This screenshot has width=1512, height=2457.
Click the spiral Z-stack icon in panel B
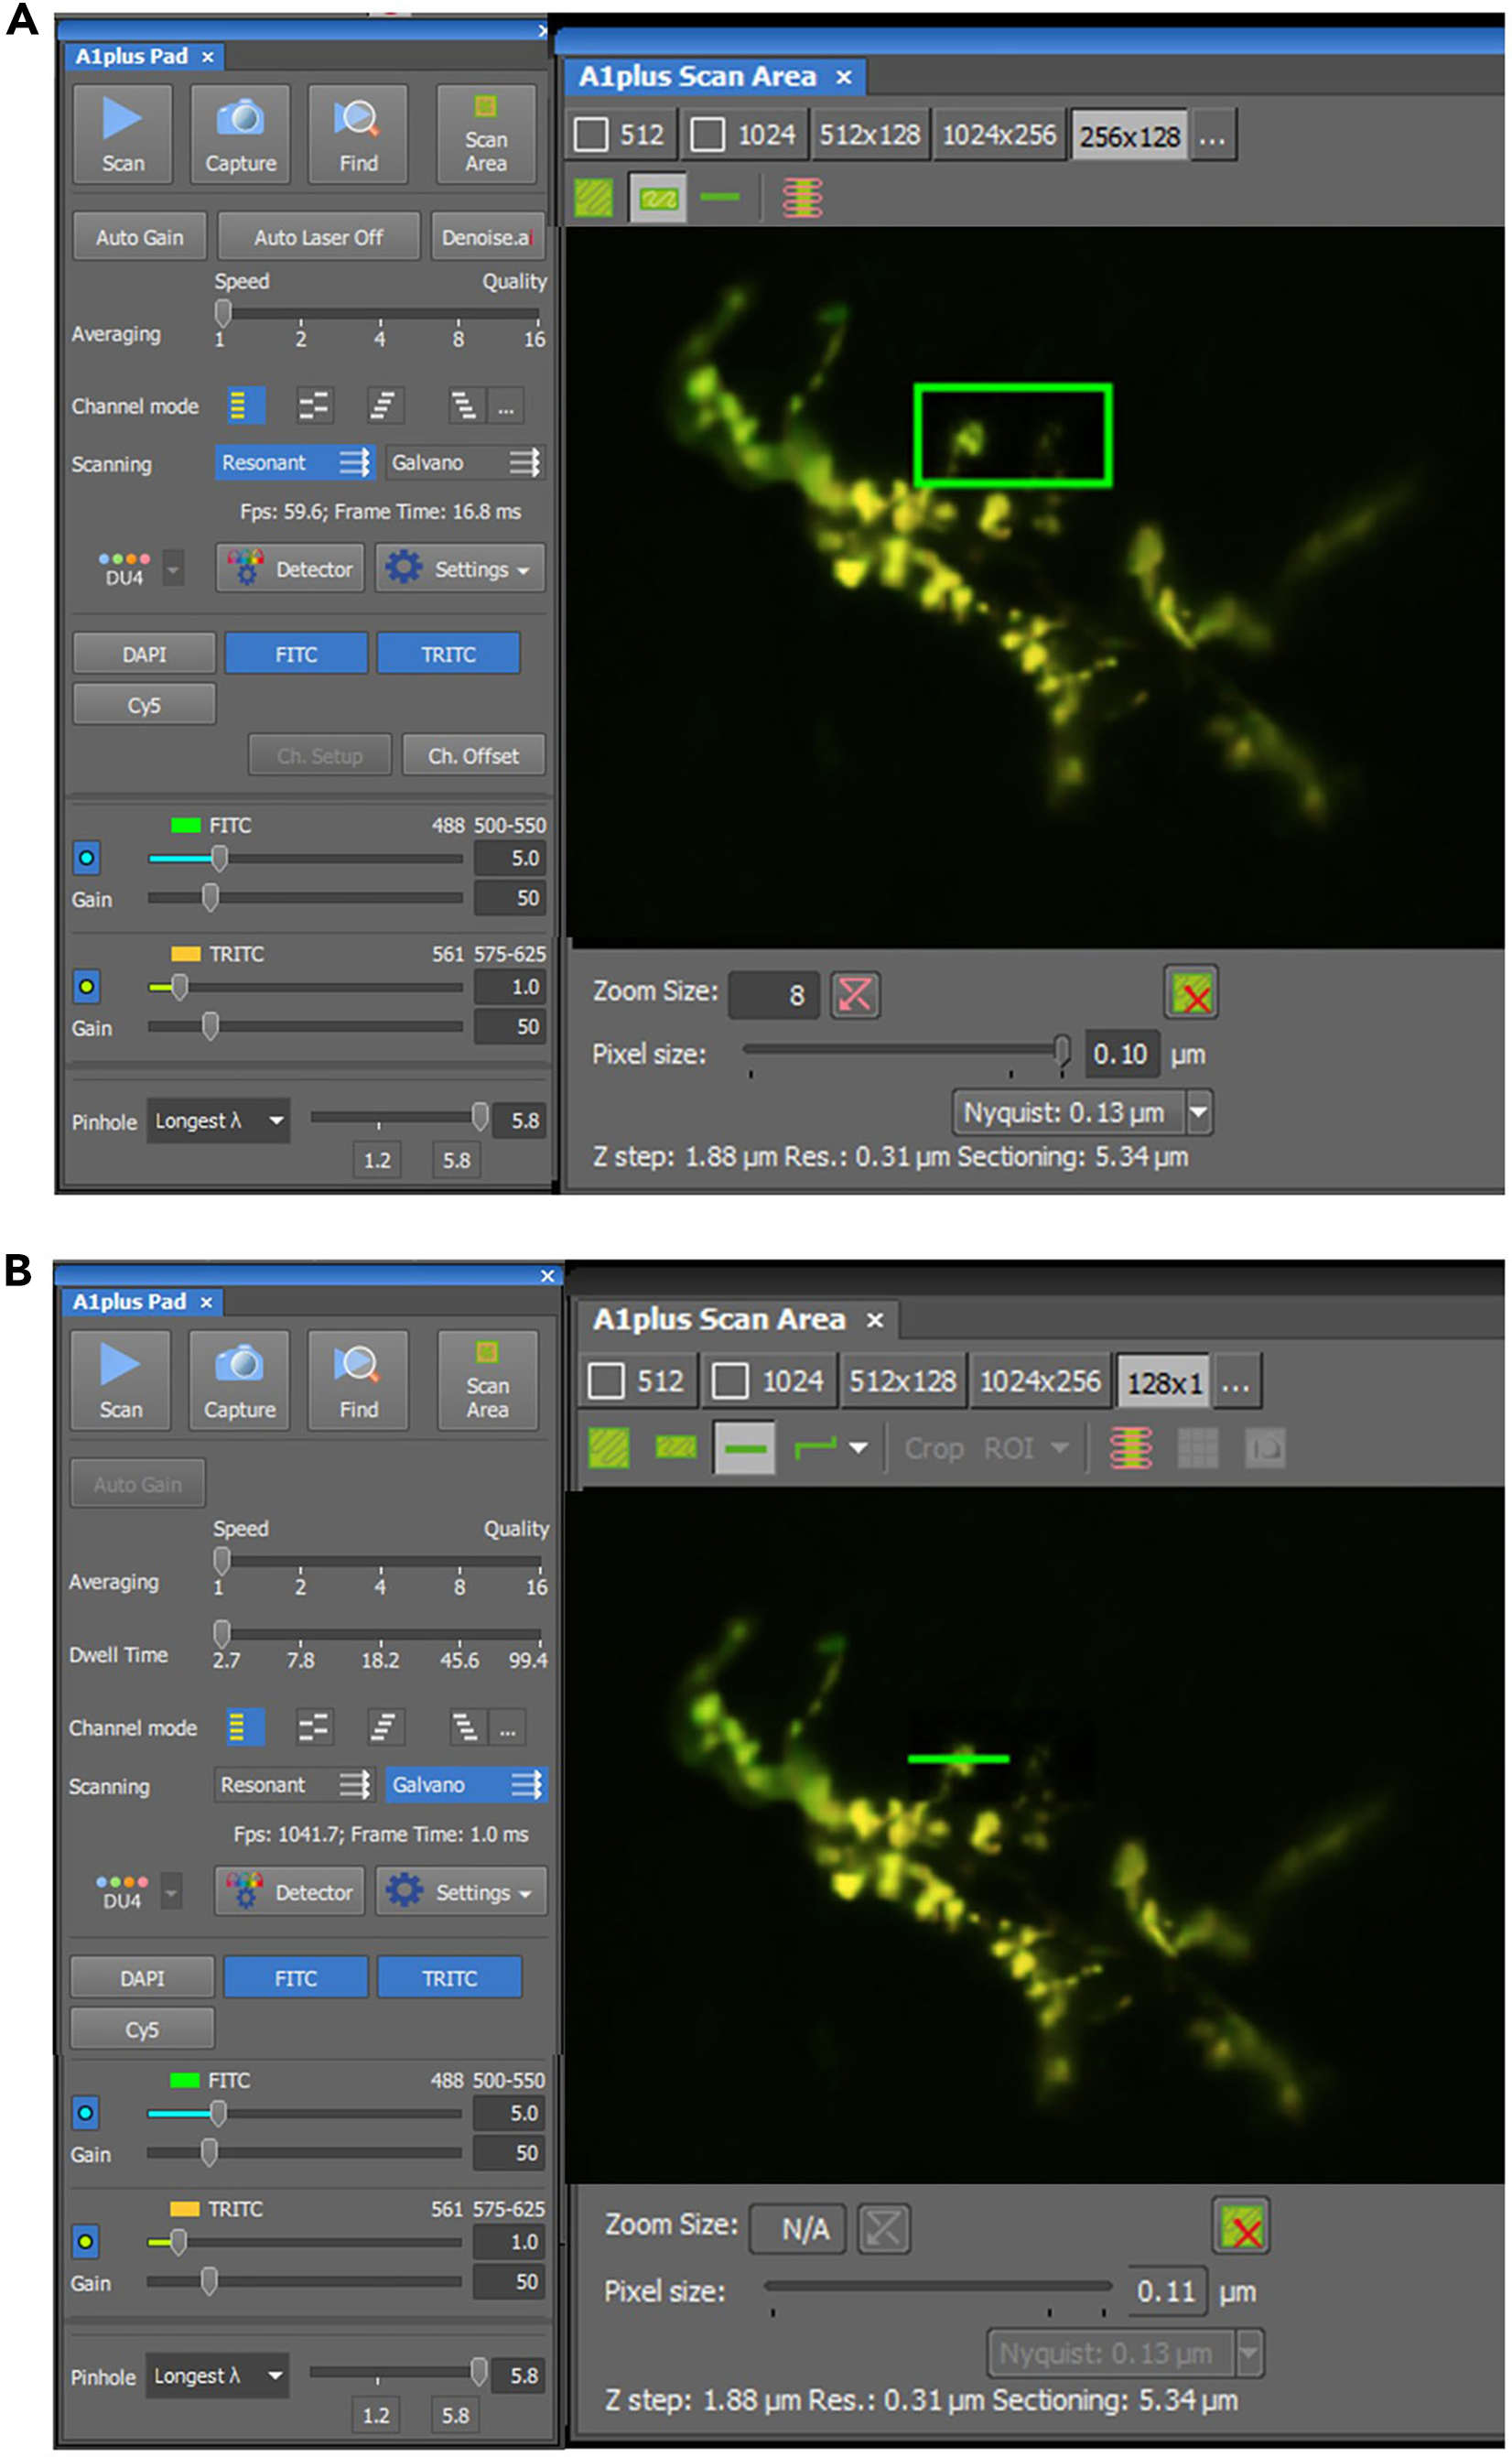pos(1130,1448)
